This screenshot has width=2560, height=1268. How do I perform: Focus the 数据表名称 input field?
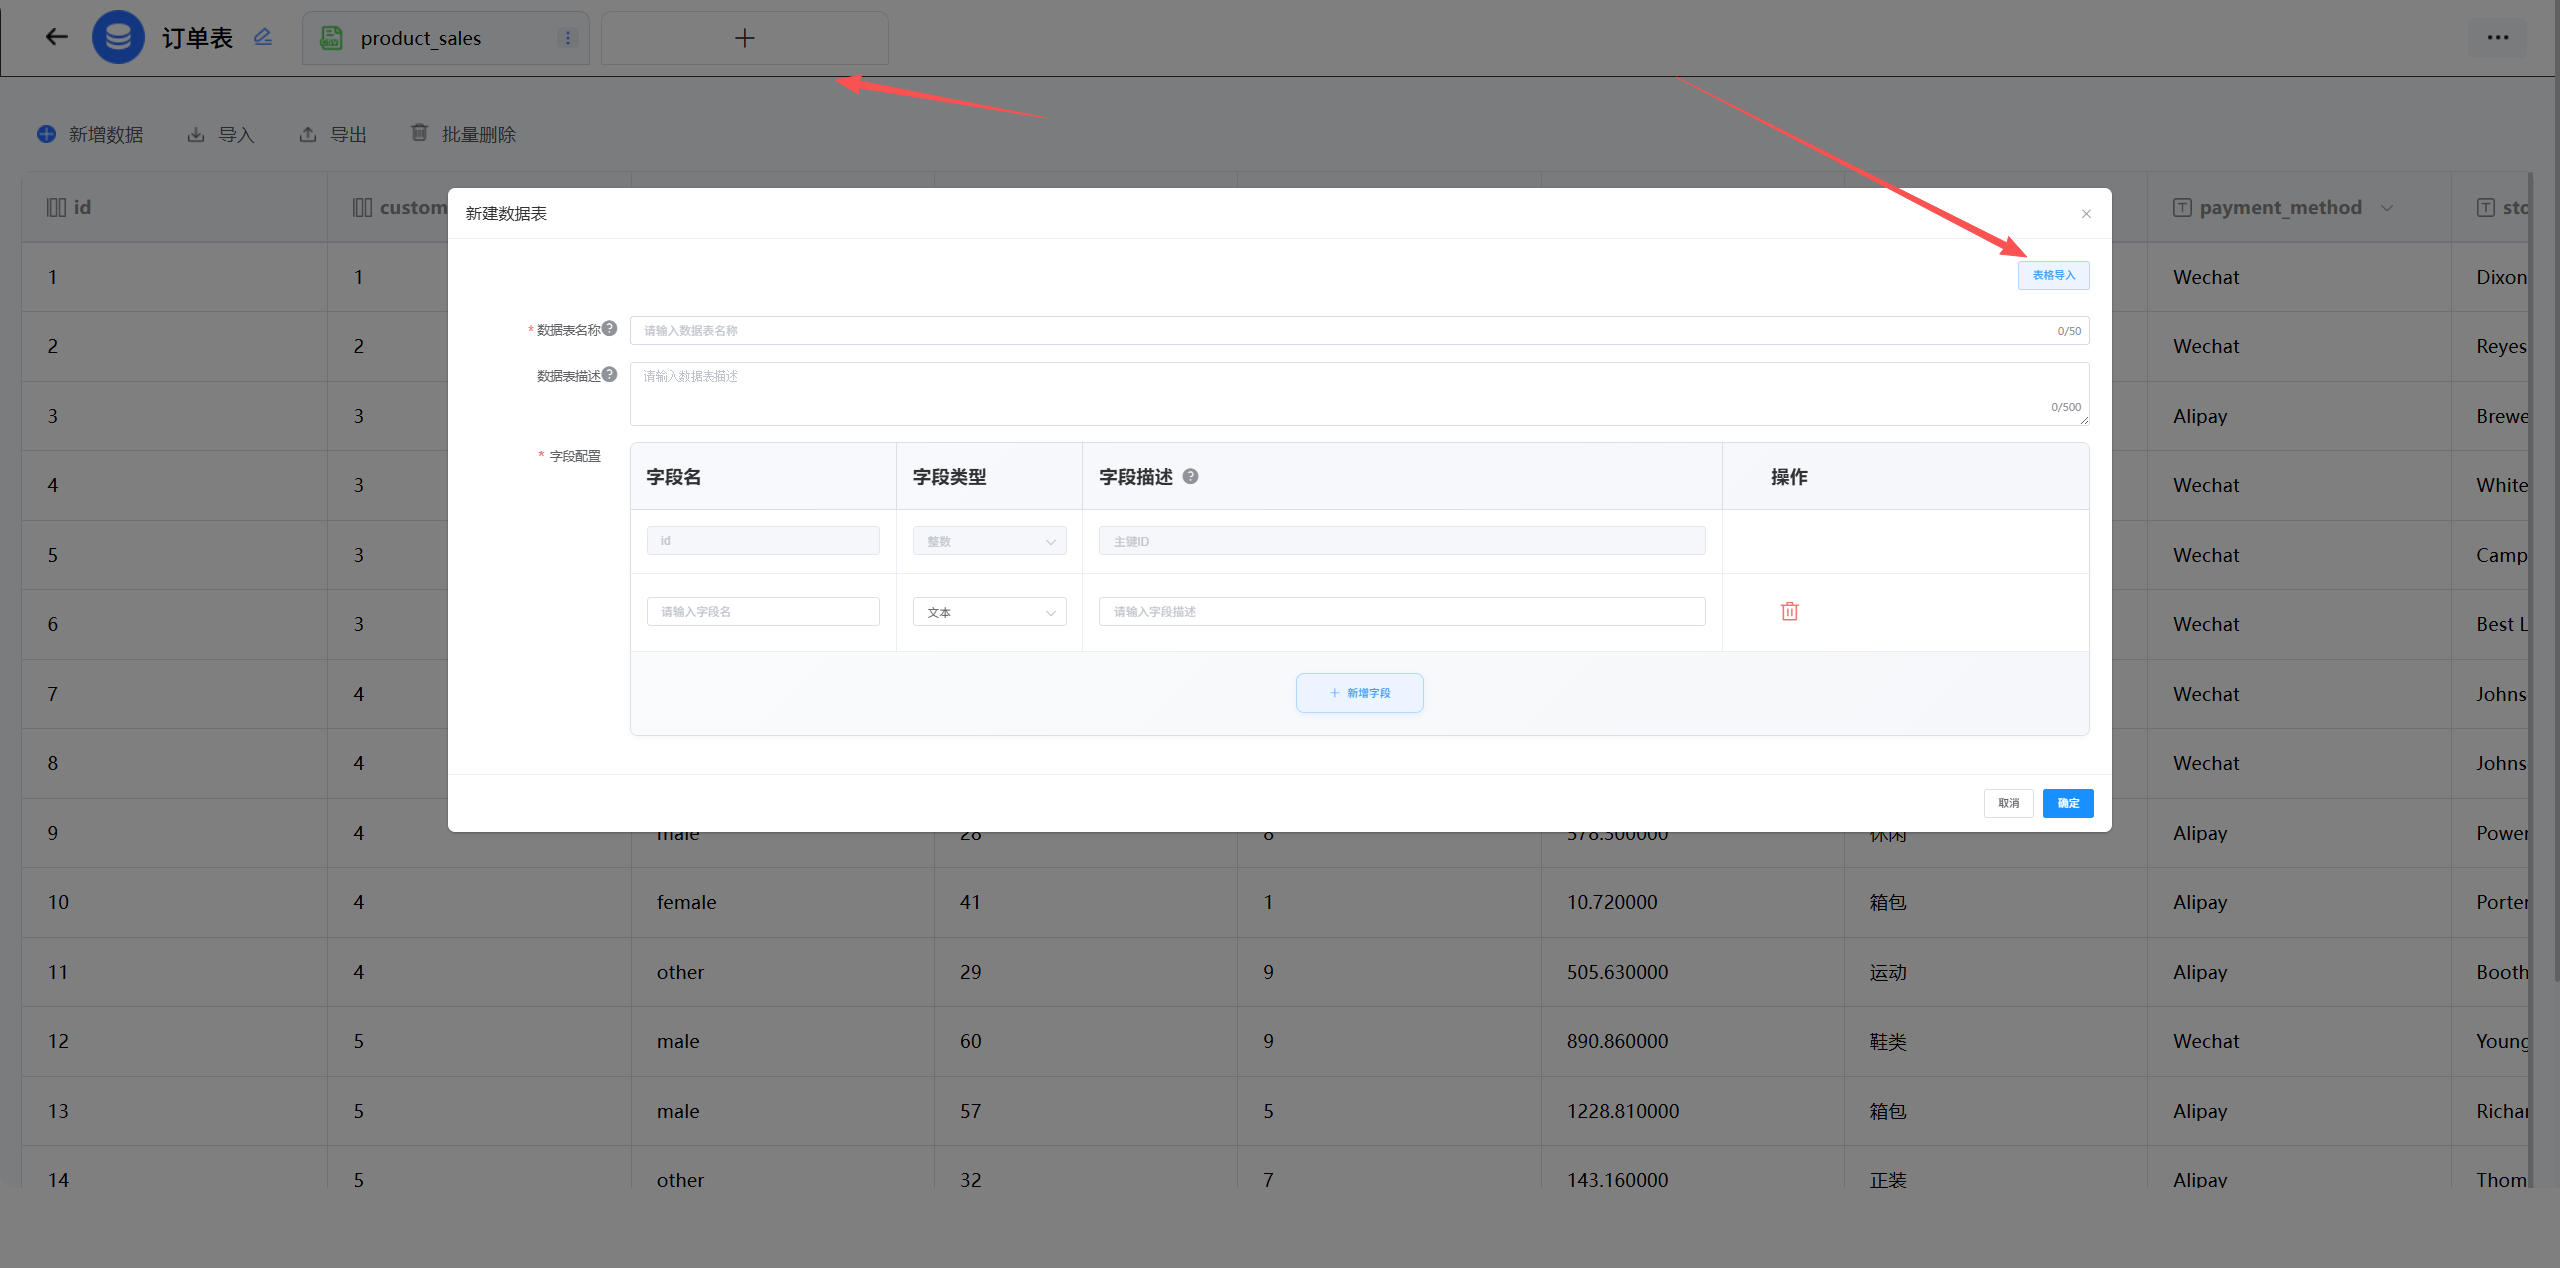pos(1340,330)
